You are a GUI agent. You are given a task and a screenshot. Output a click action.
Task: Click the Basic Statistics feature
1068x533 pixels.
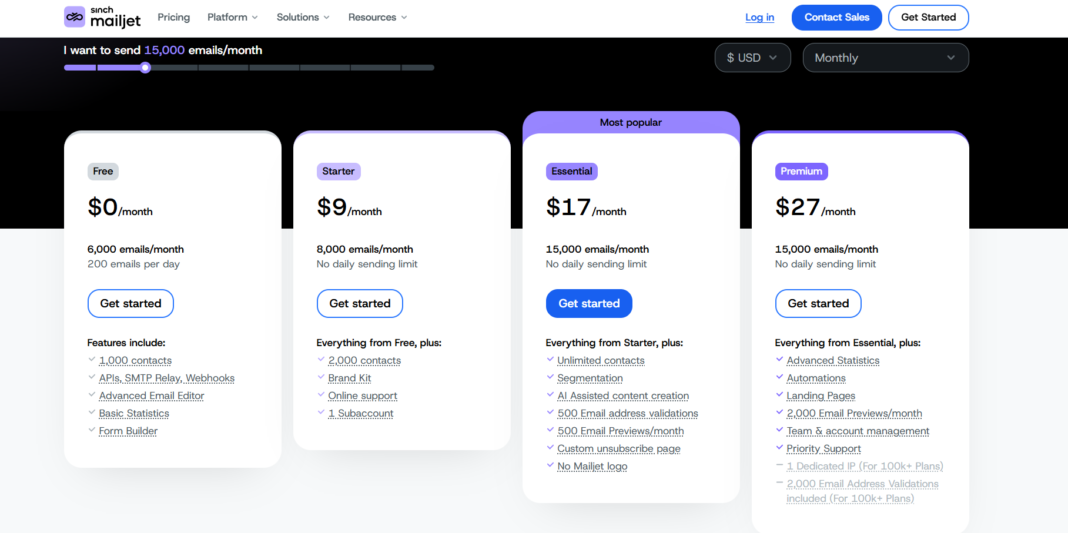pyautogui.click(x=134, y=413)
